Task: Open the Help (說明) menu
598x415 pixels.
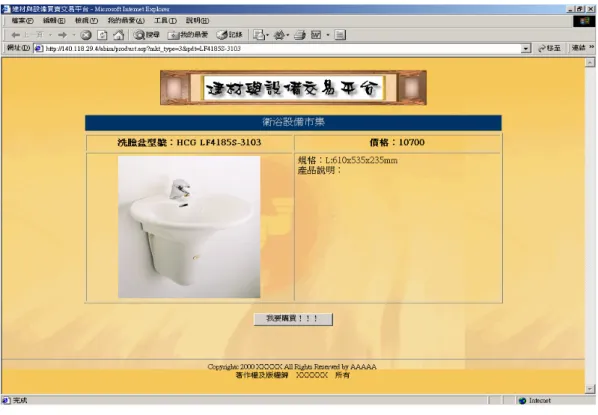Action: (197, 21)
